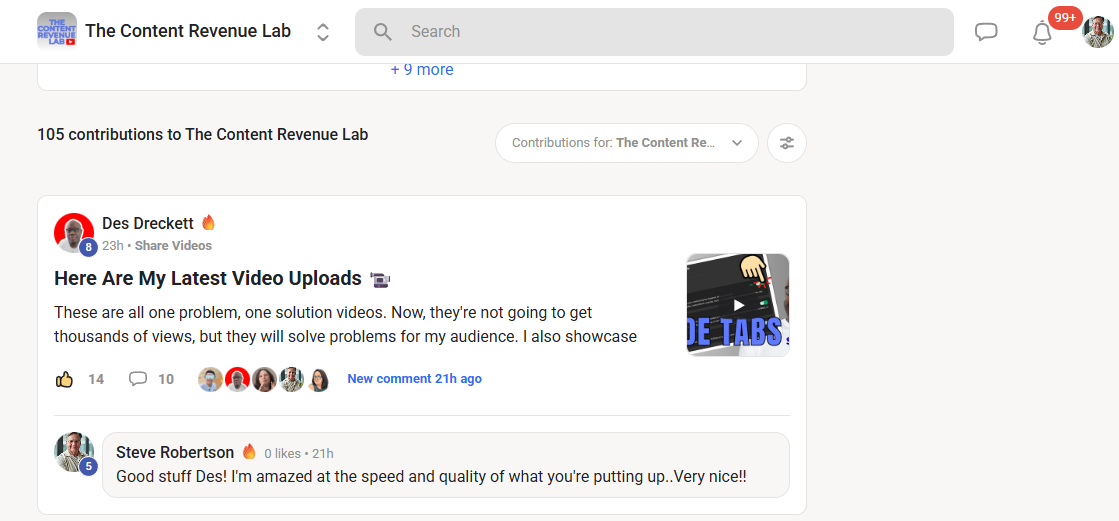Click Des Dreckett author name
Screen dimensions: 1119x521
pos(148,223)
